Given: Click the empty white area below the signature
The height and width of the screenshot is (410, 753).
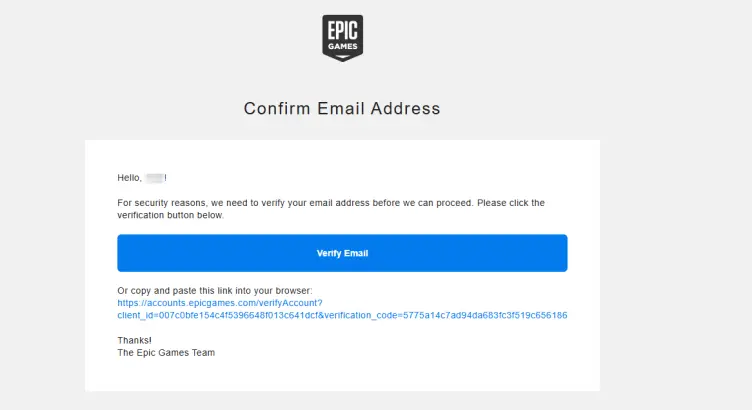Looking at the screenshot, I should point(342,375).
